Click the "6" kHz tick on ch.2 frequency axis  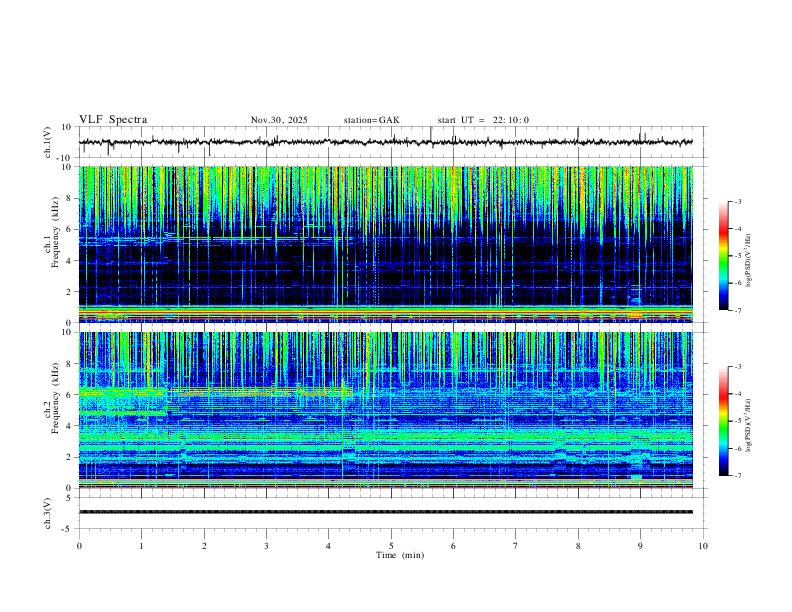(x=69, y=395)
